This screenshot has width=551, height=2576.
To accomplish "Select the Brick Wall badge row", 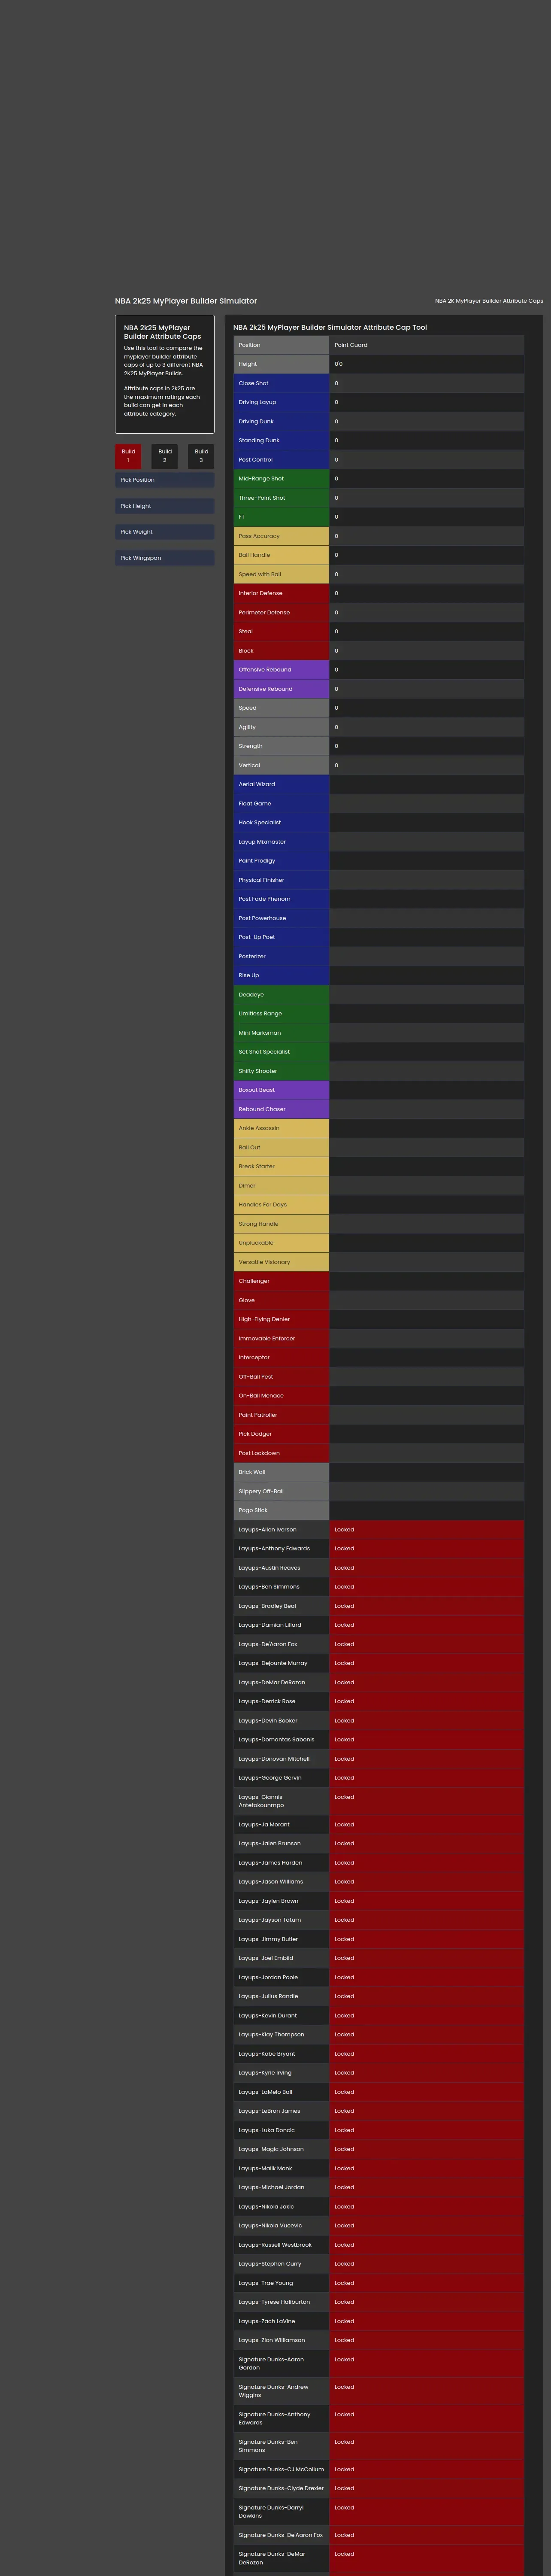I will pos(379,1472).
